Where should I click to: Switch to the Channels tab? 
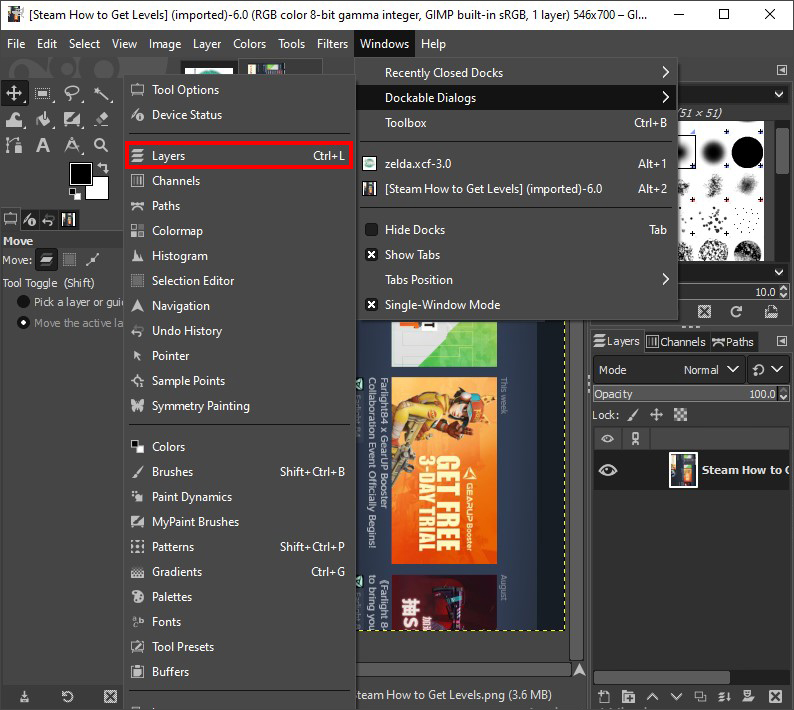(675, 342)
